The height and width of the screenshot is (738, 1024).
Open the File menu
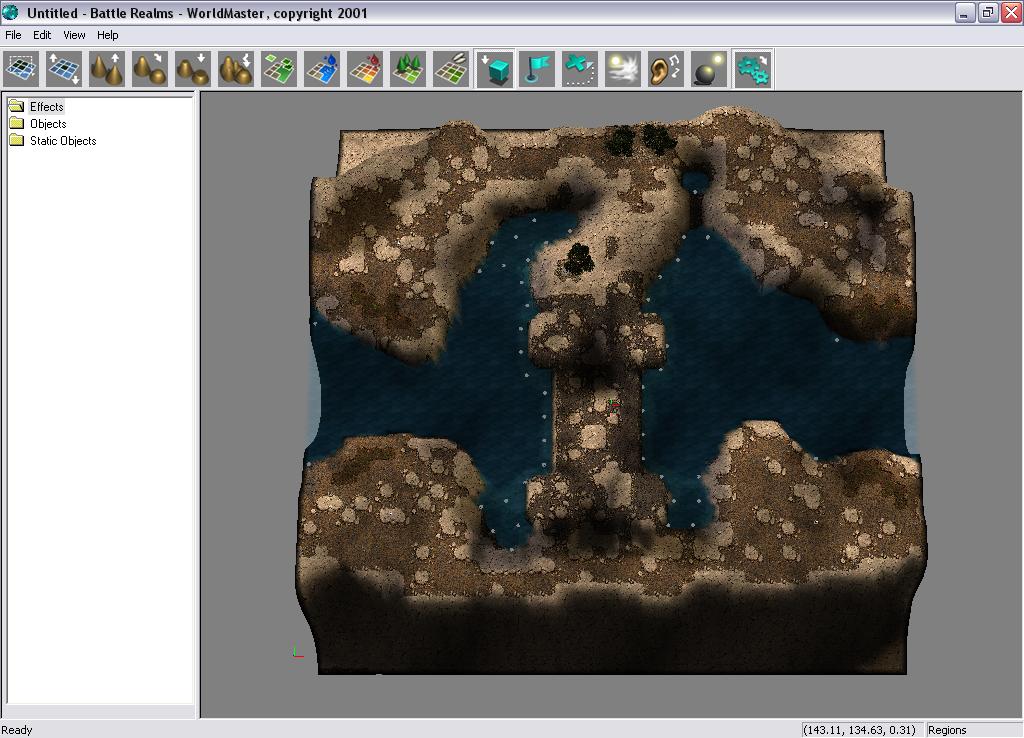pos(14,35)
